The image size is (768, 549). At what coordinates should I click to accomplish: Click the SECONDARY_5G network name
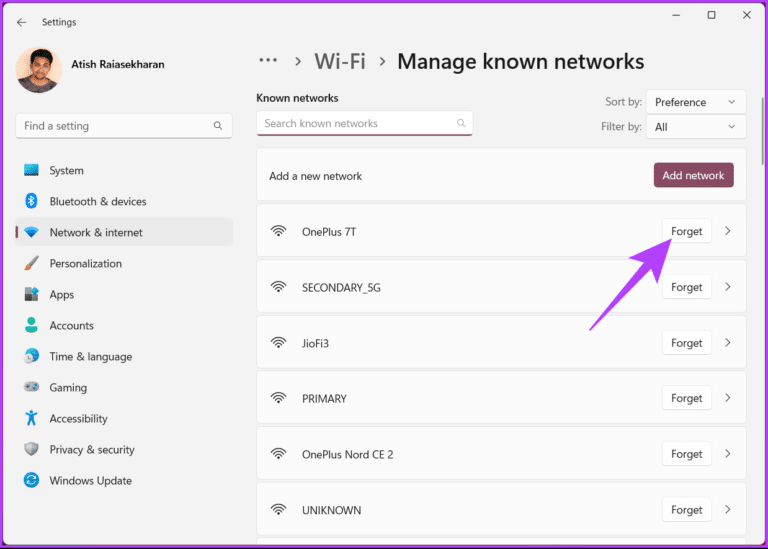tap(341, 287)
